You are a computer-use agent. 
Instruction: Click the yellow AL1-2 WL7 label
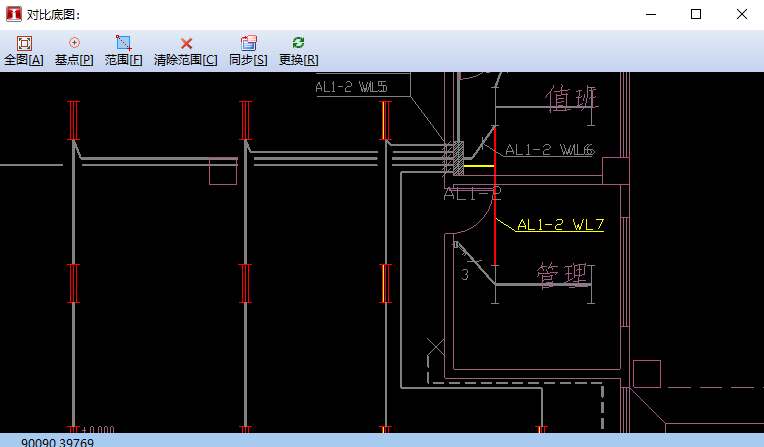point(560,225)
